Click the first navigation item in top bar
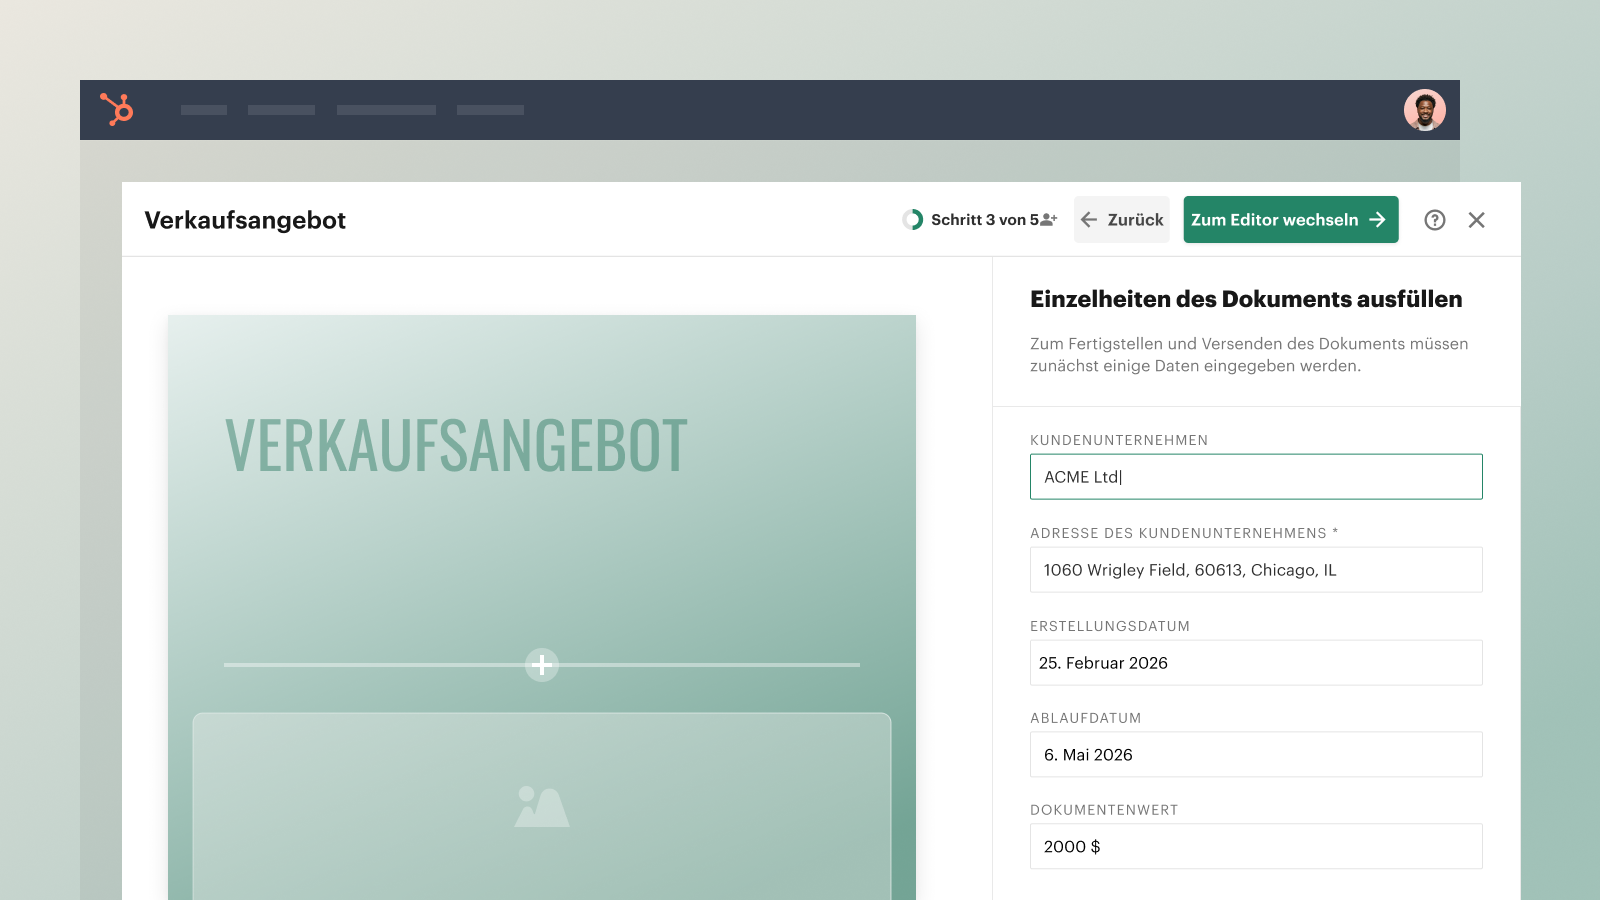Viewport: 1600px width, 900px height. coord(204,110)
